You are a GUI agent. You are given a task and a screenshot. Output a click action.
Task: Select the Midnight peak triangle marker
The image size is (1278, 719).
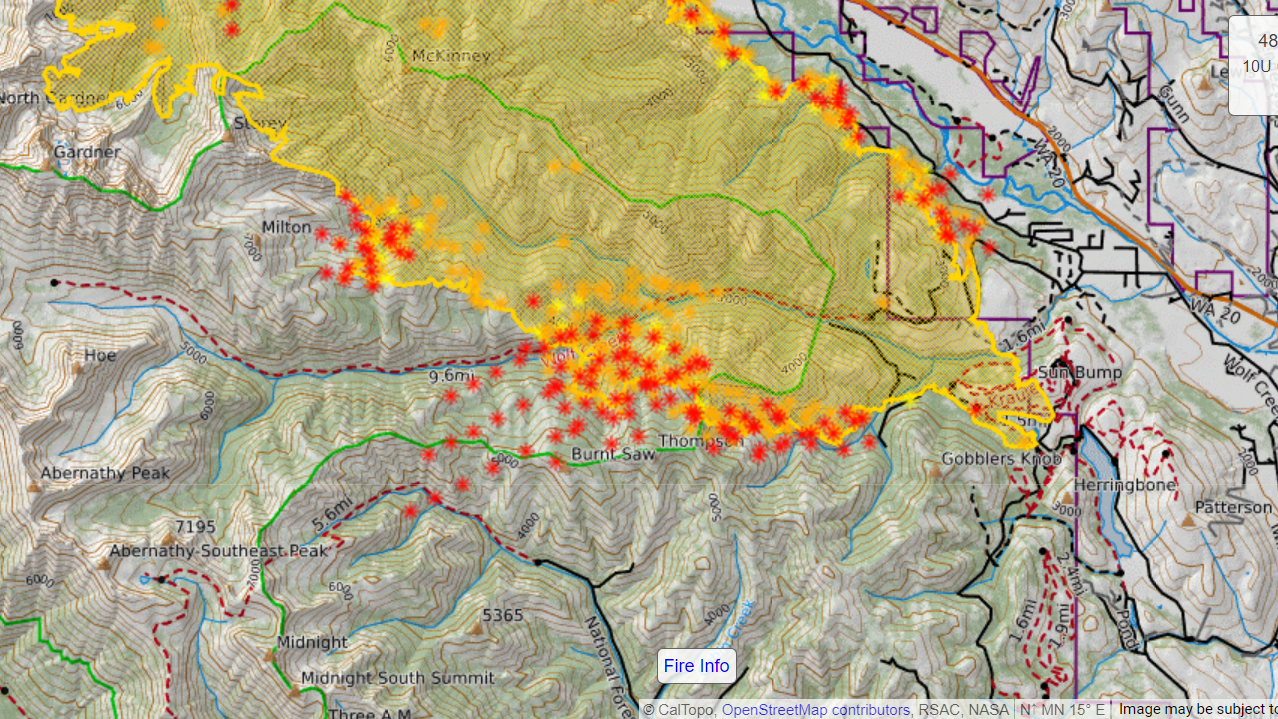[269, 656]
